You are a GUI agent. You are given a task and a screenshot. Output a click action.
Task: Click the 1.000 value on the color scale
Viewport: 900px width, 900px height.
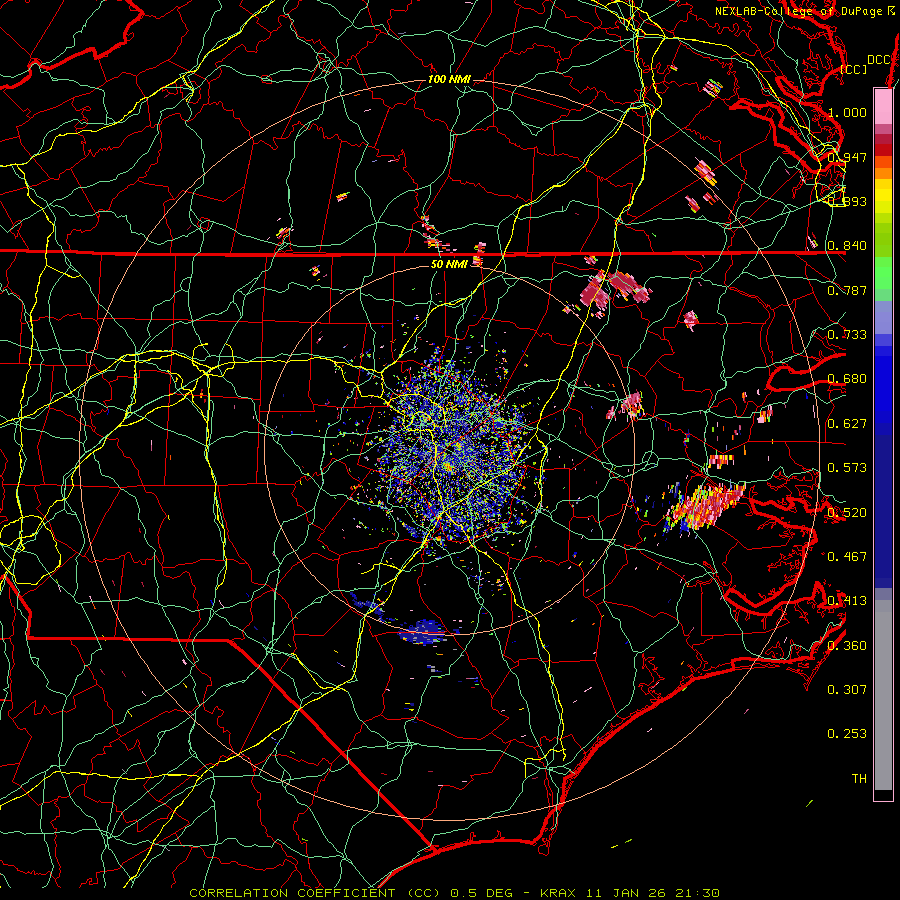pyautogui.click(x=847, y=112)
